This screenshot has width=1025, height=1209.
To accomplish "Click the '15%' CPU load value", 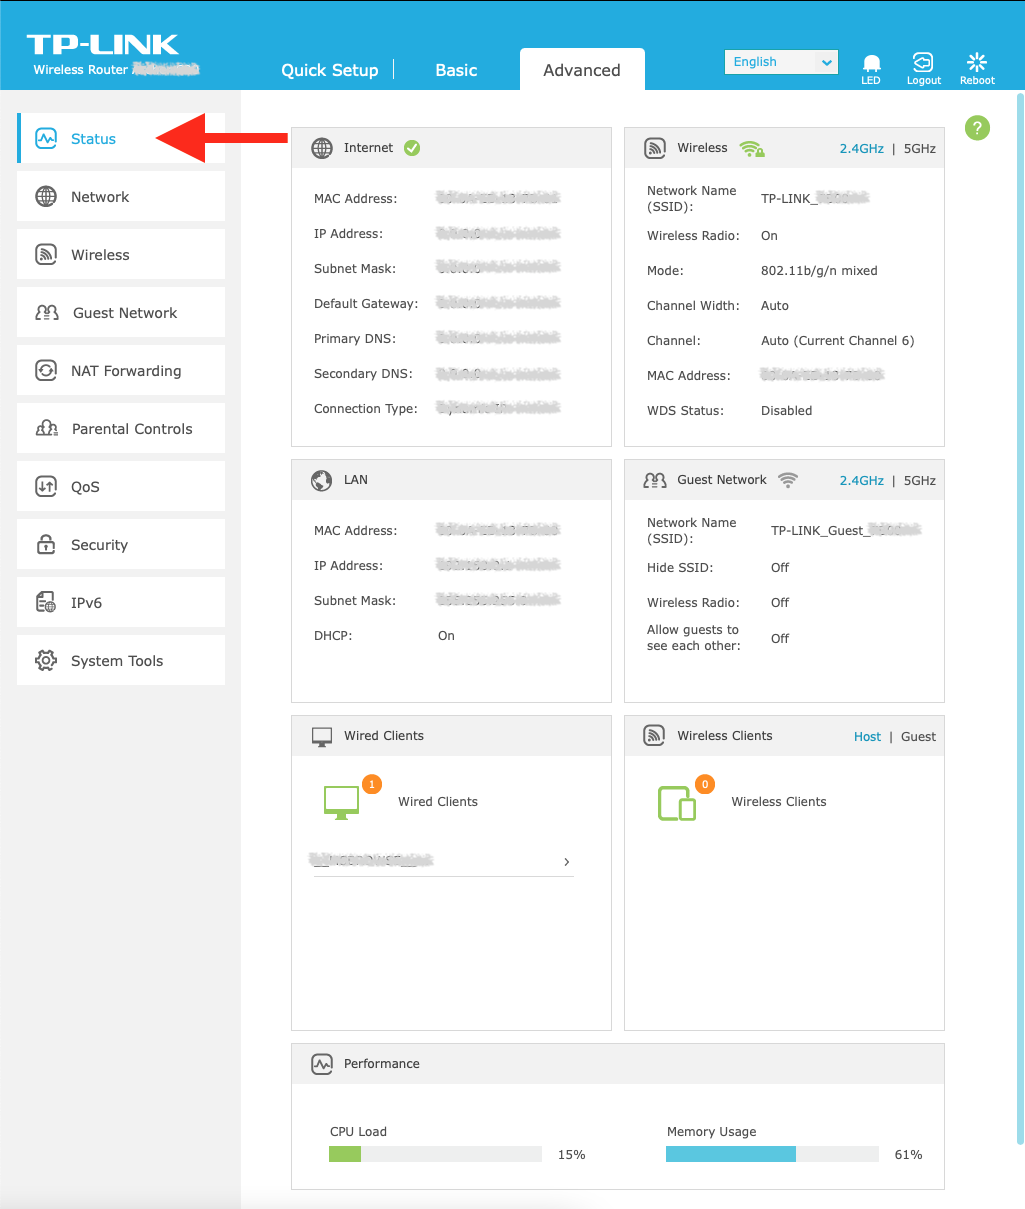I will tap(572, 1155).
